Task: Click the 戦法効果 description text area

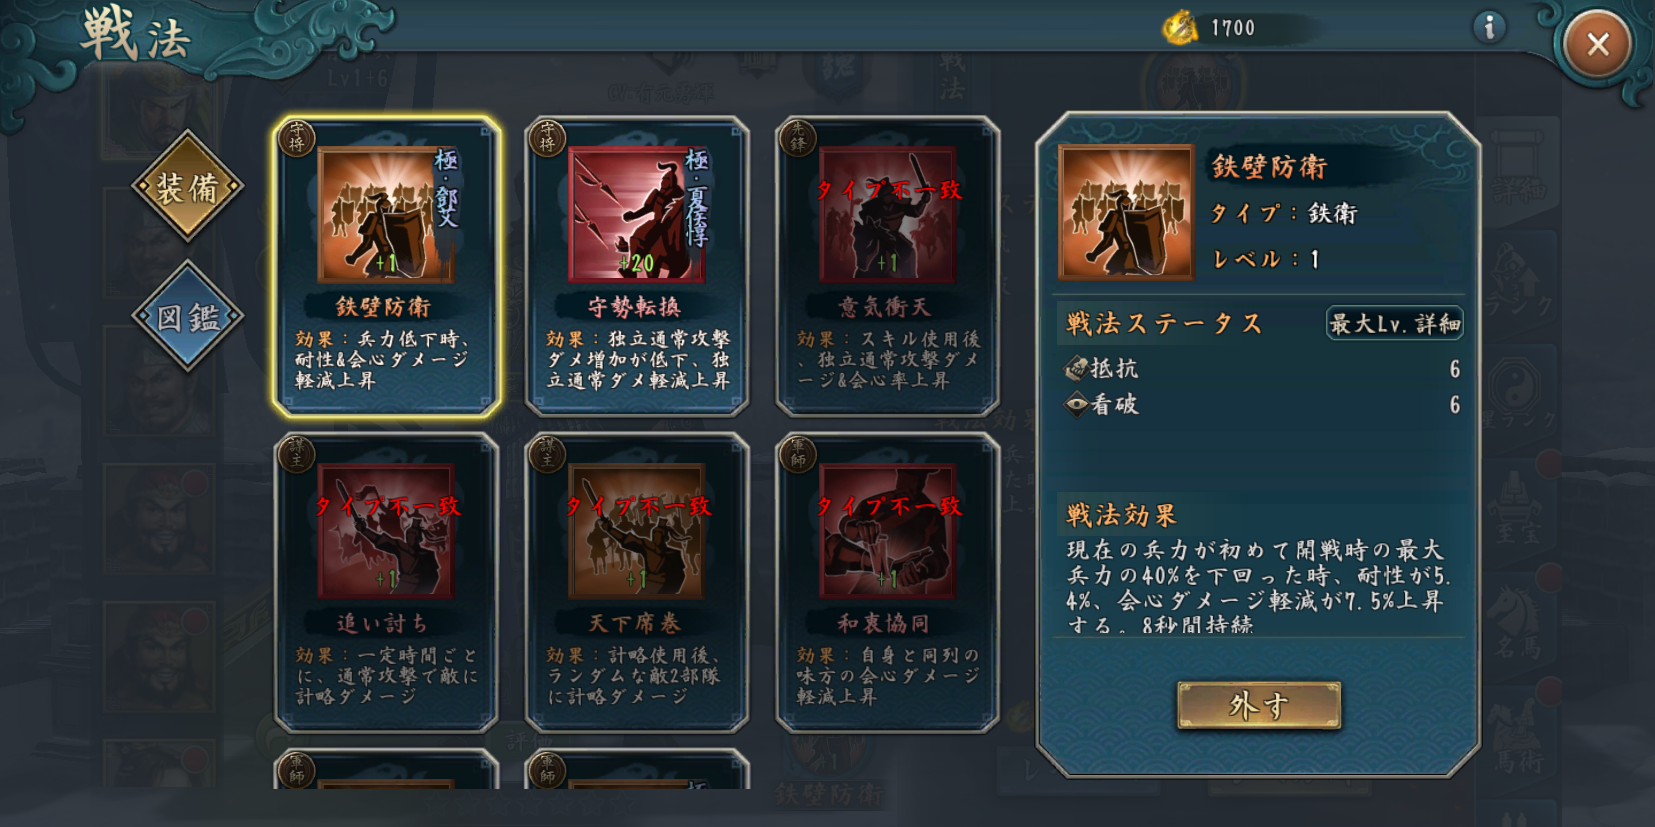Action: coord(1259,586)
